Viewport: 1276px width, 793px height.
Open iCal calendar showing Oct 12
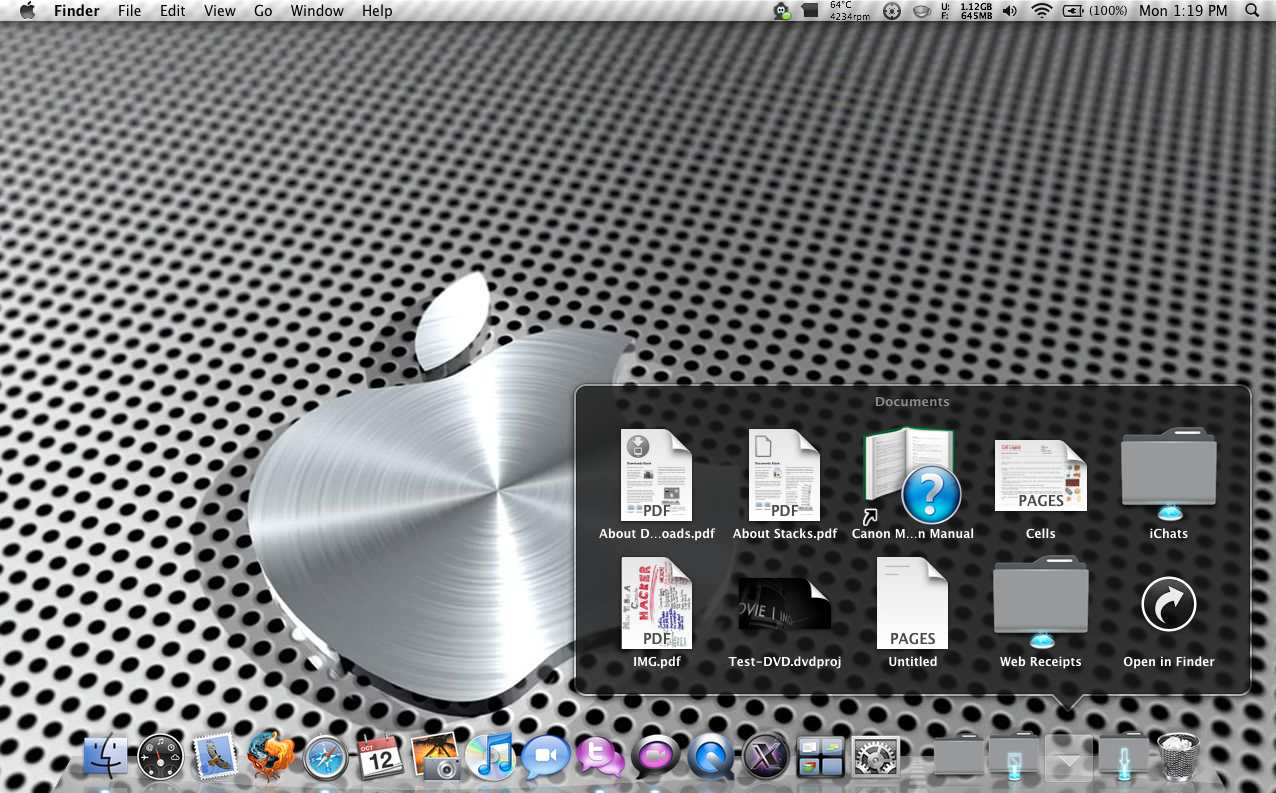(x=380, y=757)
